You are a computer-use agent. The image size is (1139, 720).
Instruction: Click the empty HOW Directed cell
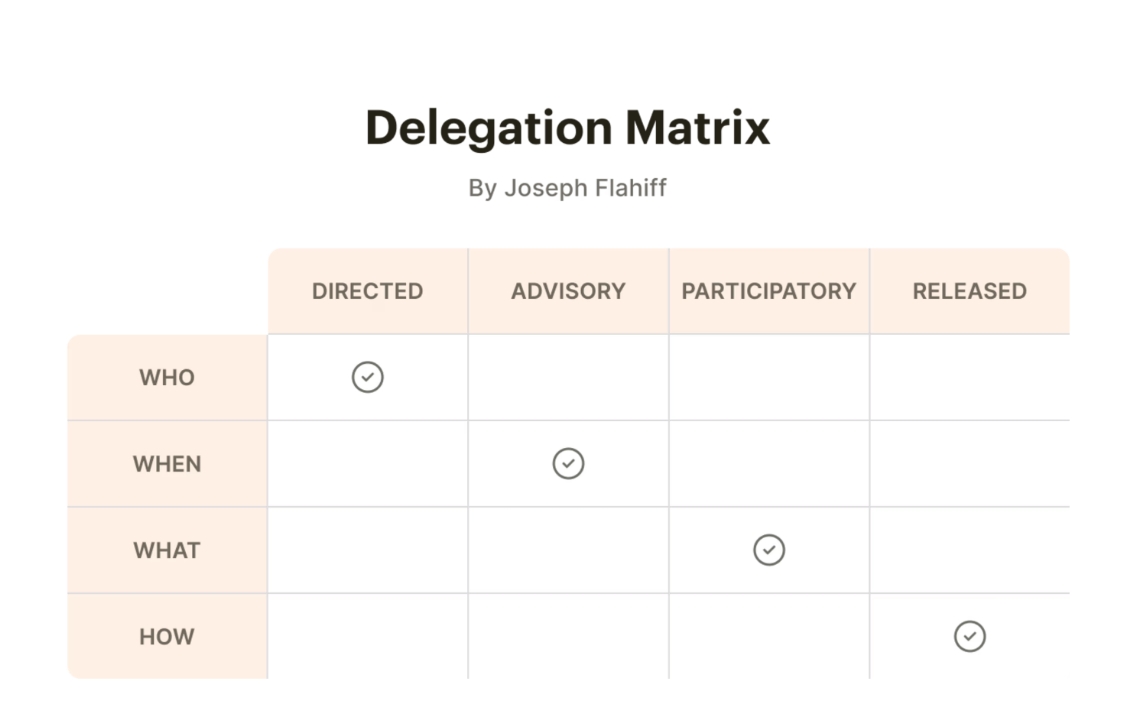click(367, 636)
